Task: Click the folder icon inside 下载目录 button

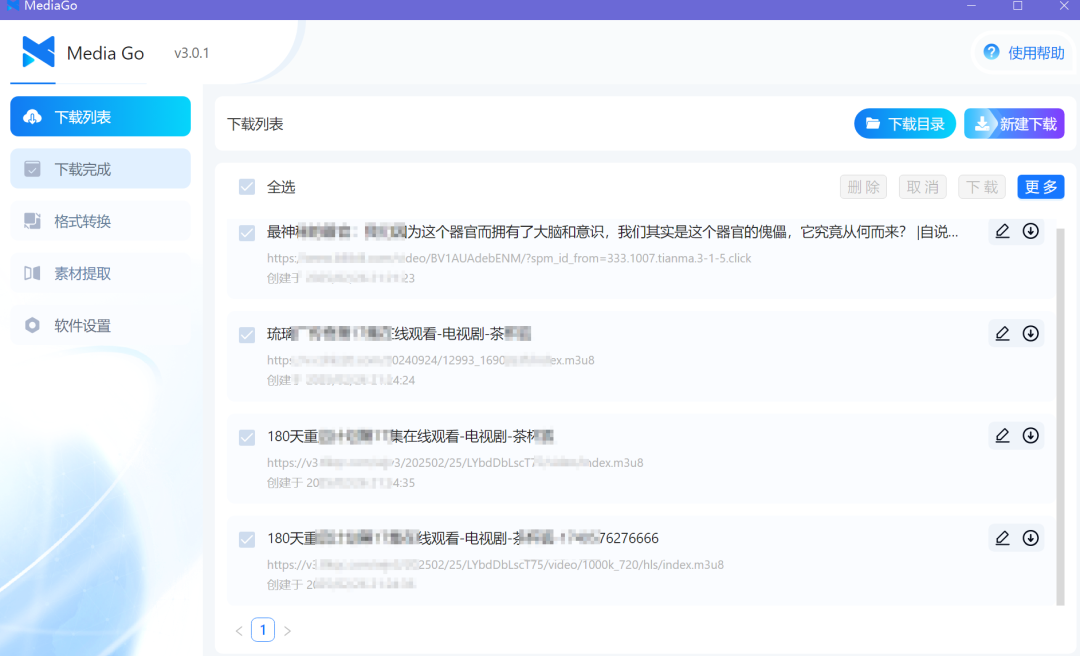Action: pyautogui.click(x=873, y=123)
